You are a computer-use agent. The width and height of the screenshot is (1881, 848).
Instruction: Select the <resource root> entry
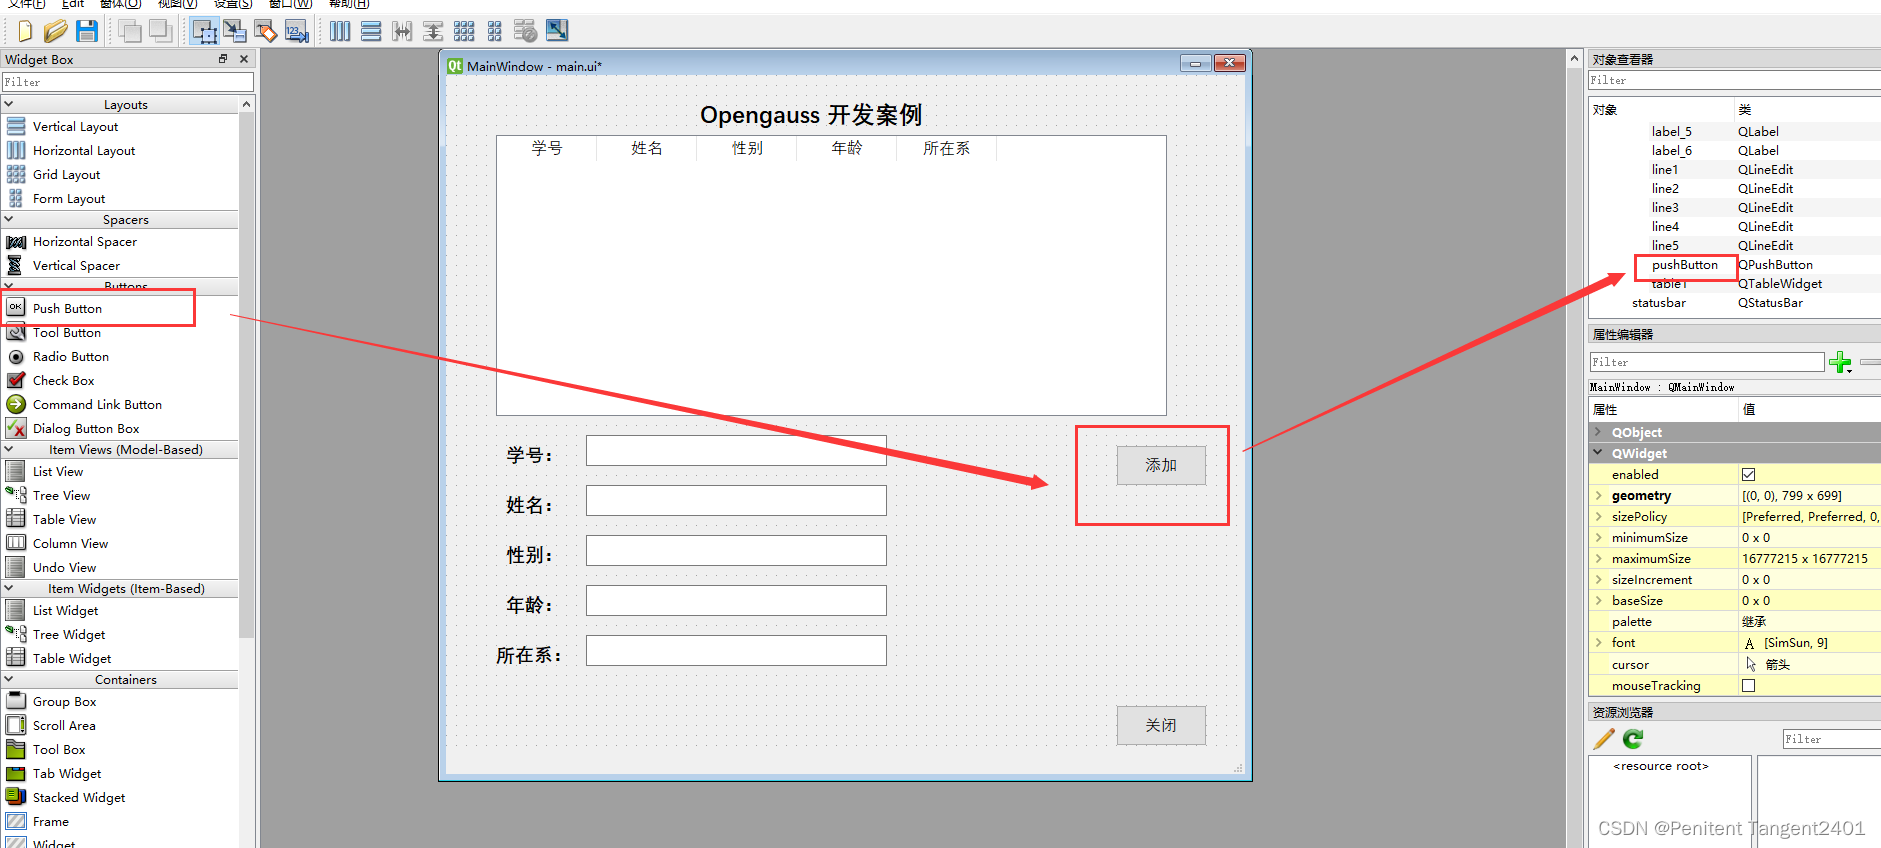tap(1661, 766)
